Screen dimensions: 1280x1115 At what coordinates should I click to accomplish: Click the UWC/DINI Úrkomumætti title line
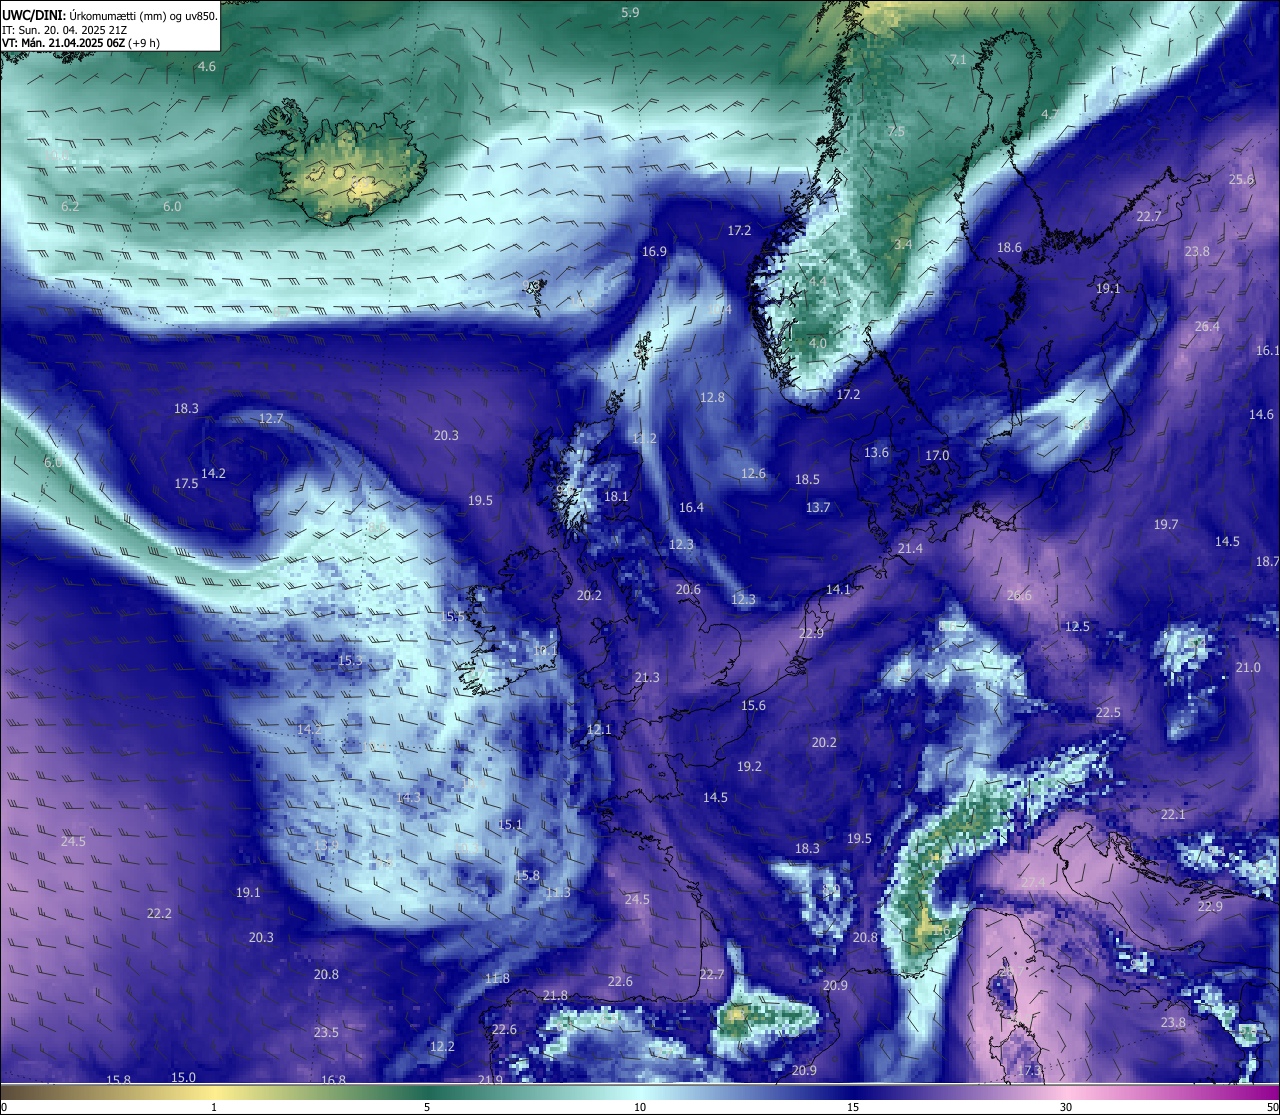(110, 15)
